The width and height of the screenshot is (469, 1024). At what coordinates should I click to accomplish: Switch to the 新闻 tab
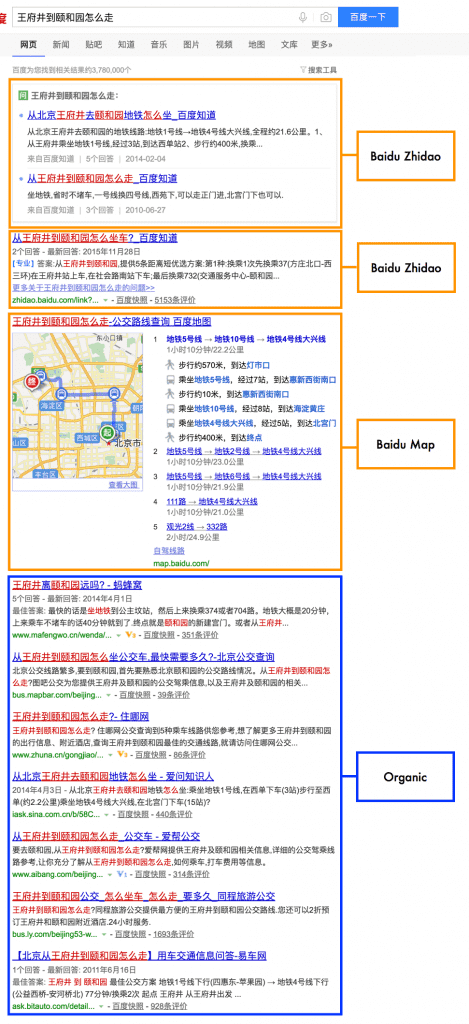tap(61, 45)
